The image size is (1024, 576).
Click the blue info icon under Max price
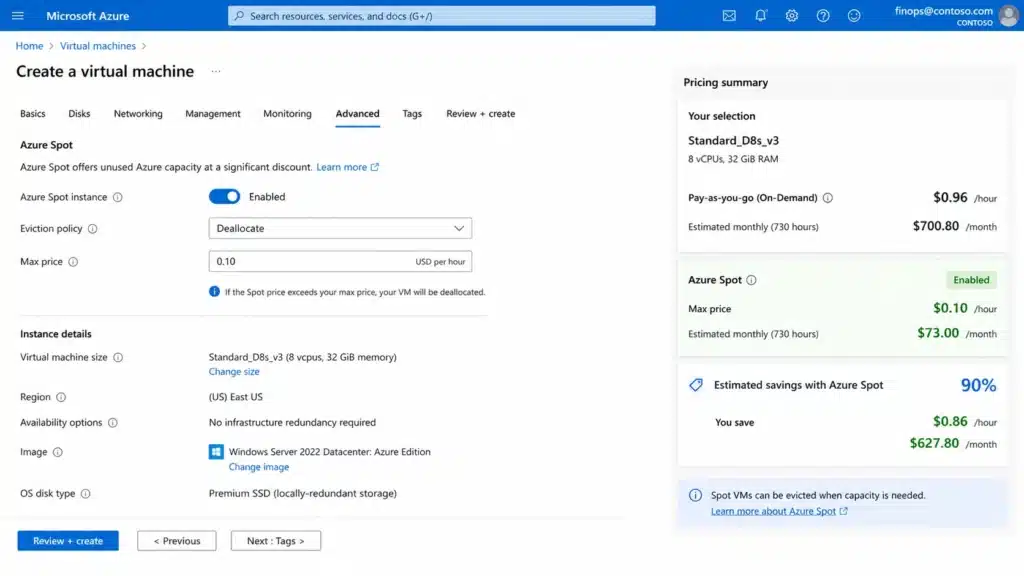214,291
